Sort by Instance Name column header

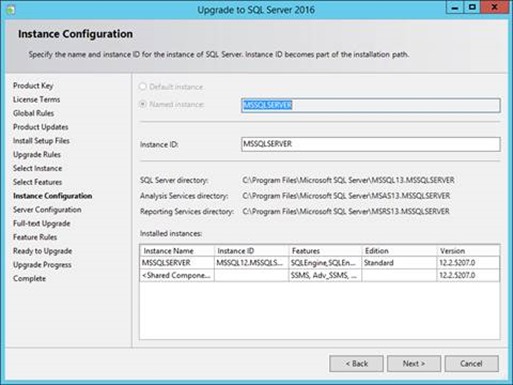pyautogui.click(x=177, y=251)
